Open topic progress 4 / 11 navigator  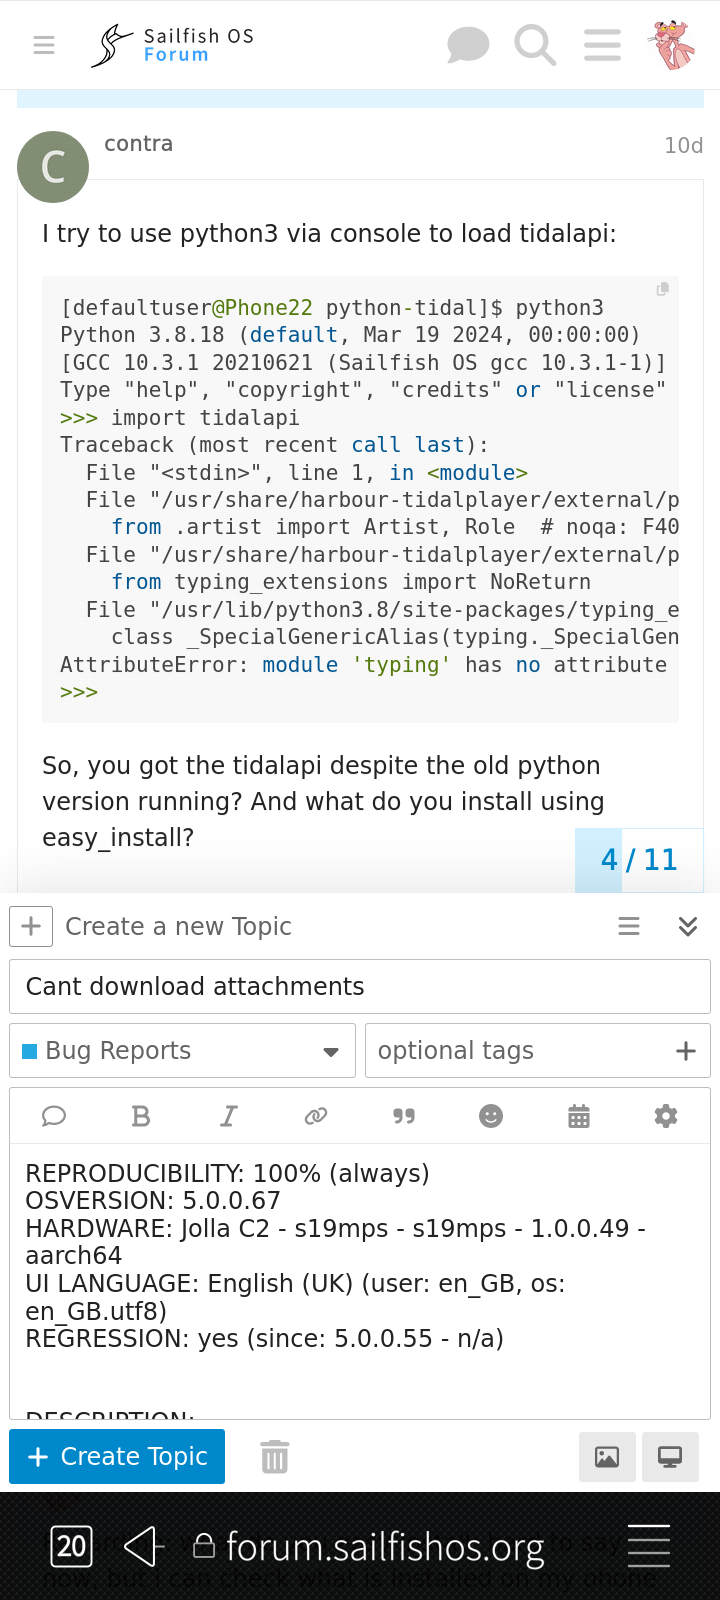click(639, 860)
